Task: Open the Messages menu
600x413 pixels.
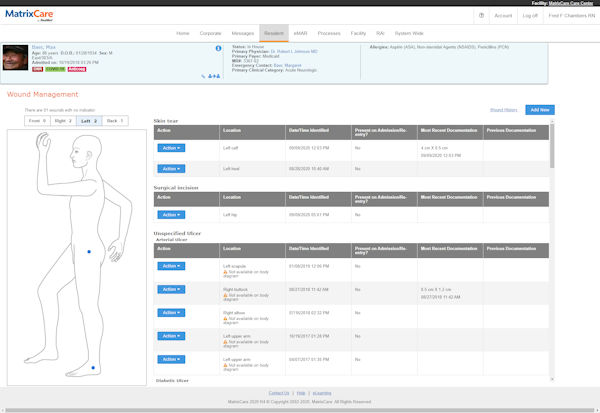Action: click(243, 33)
